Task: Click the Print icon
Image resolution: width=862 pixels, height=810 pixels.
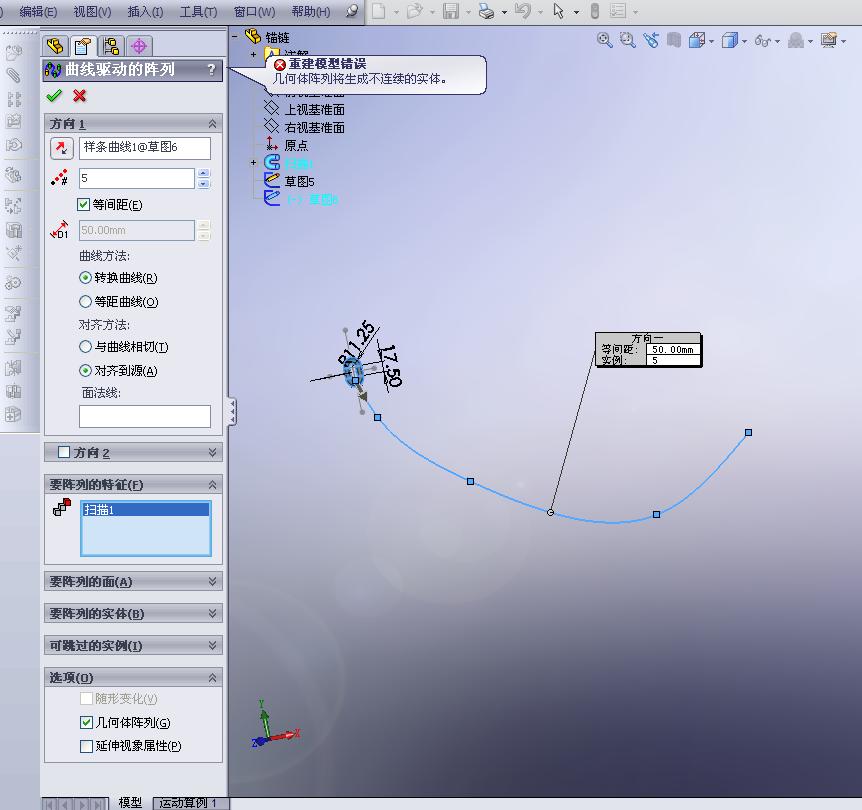Action: click(x=487, y=11)
